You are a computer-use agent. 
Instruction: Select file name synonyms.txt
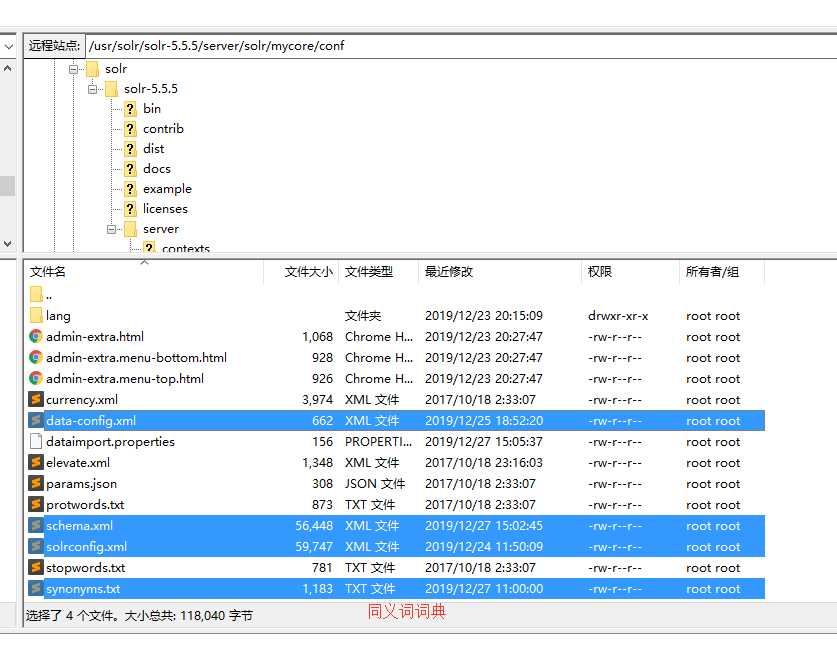click(x=83, y=589)
